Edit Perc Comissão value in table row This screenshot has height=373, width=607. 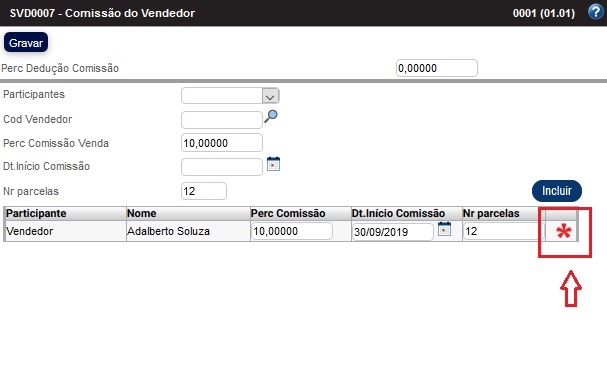coord(292,231)
